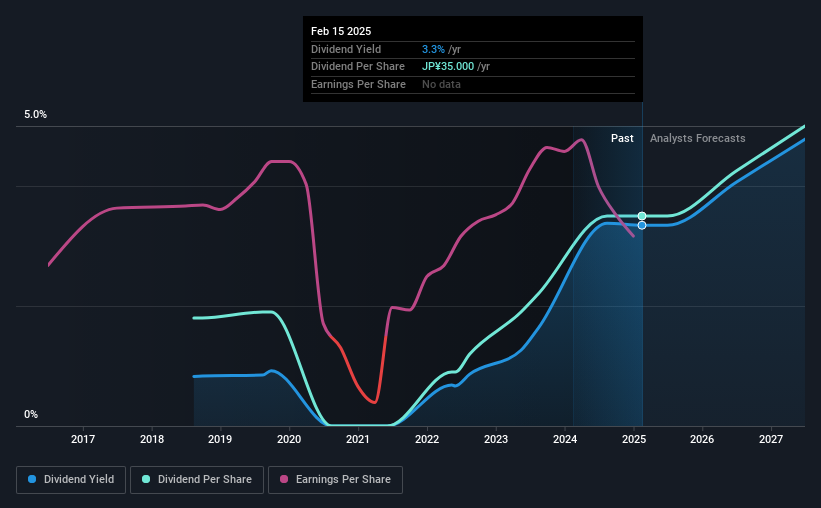Click the Feb 15 2025 tooltip date header

pos(341,31)
